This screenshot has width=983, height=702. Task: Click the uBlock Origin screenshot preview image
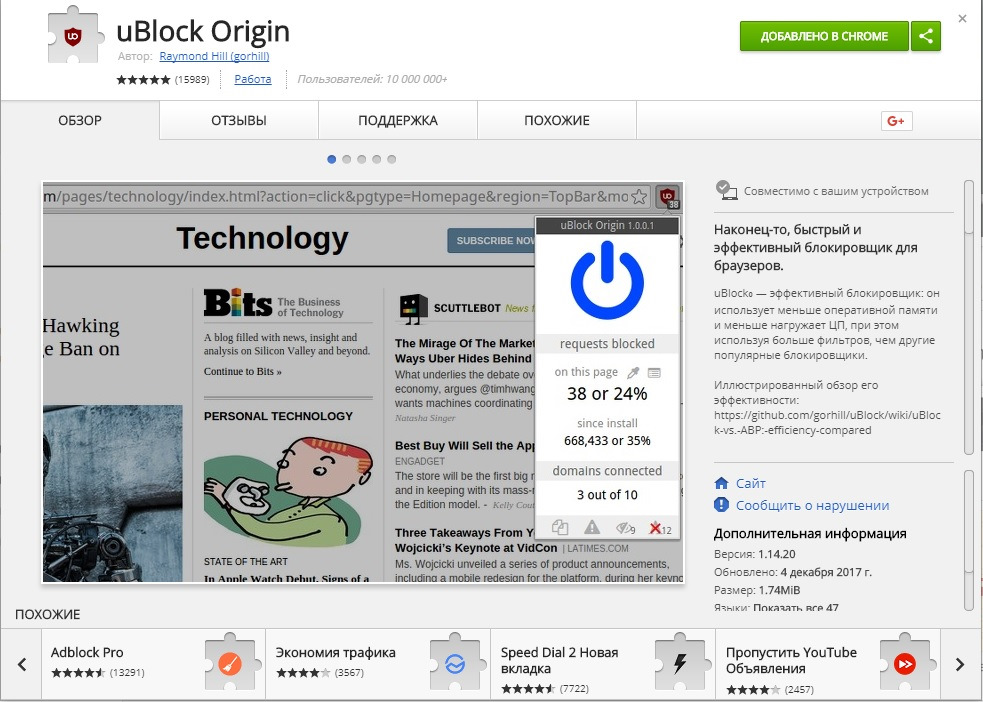tap(363, 382)
